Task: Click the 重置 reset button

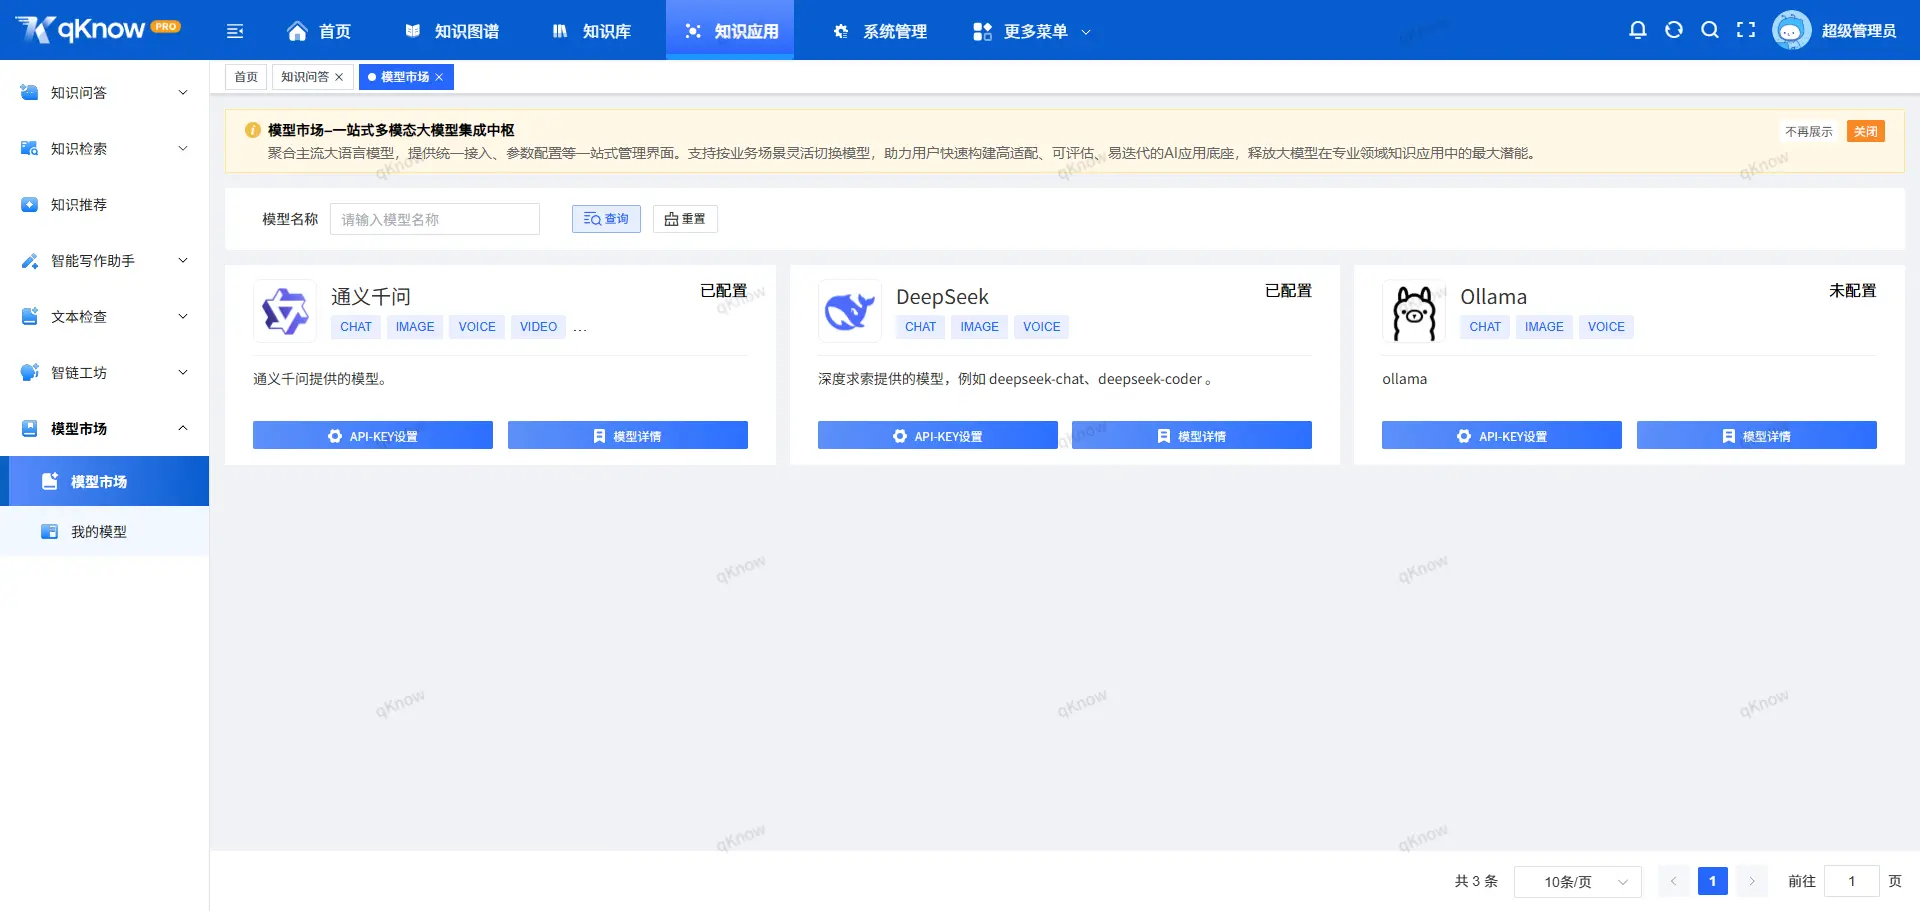Action: pos(685,219)
